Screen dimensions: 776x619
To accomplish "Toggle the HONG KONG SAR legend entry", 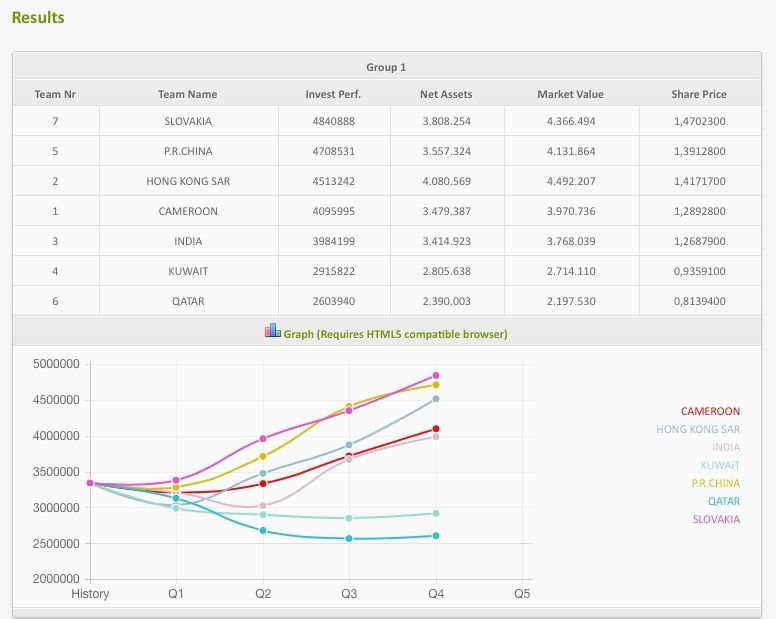I will 698,429.
